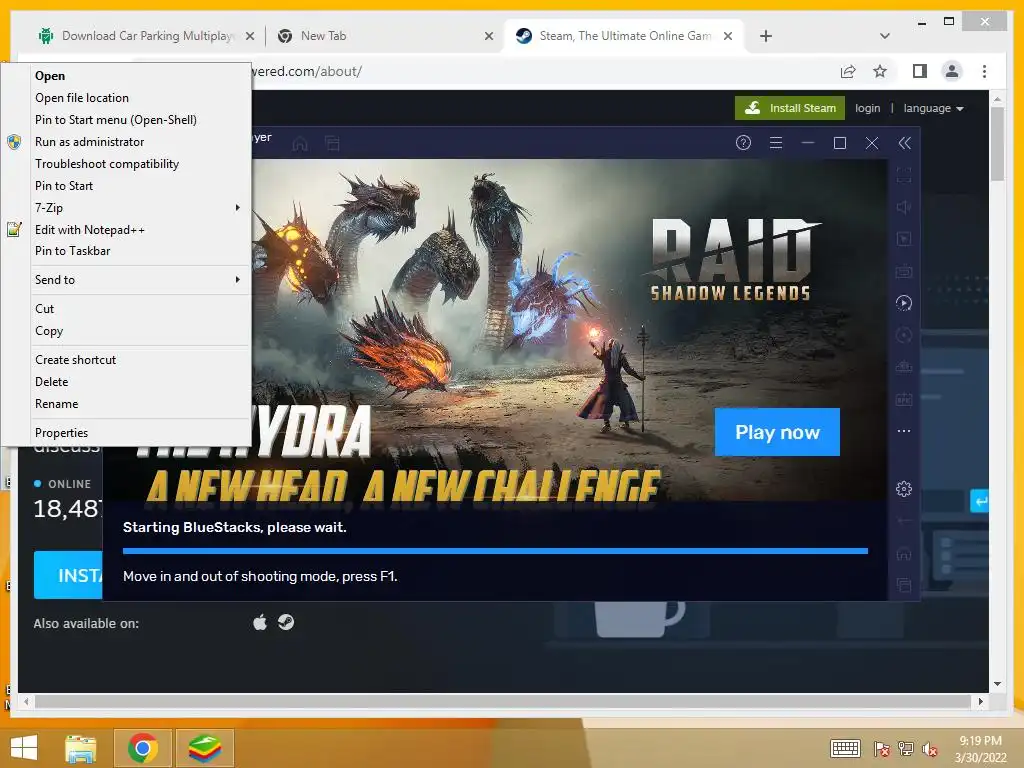Click BlueStacks home icon at sidebar bottom
Image resolution: width=1024 pixels, height=768 pixels.
pyautogui.click(x=904, y=553)
